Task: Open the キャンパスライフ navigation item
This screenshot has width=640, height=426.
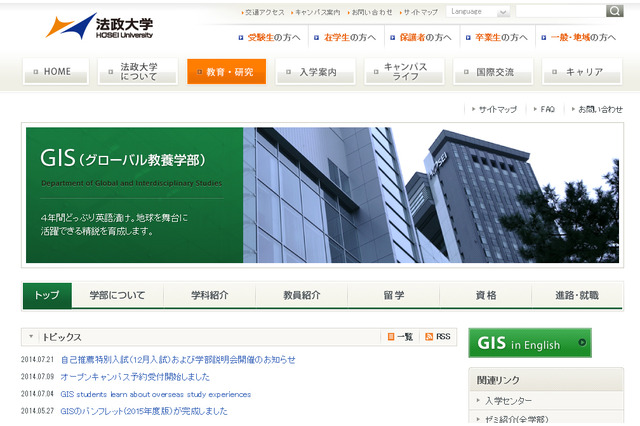Action: 404,71
